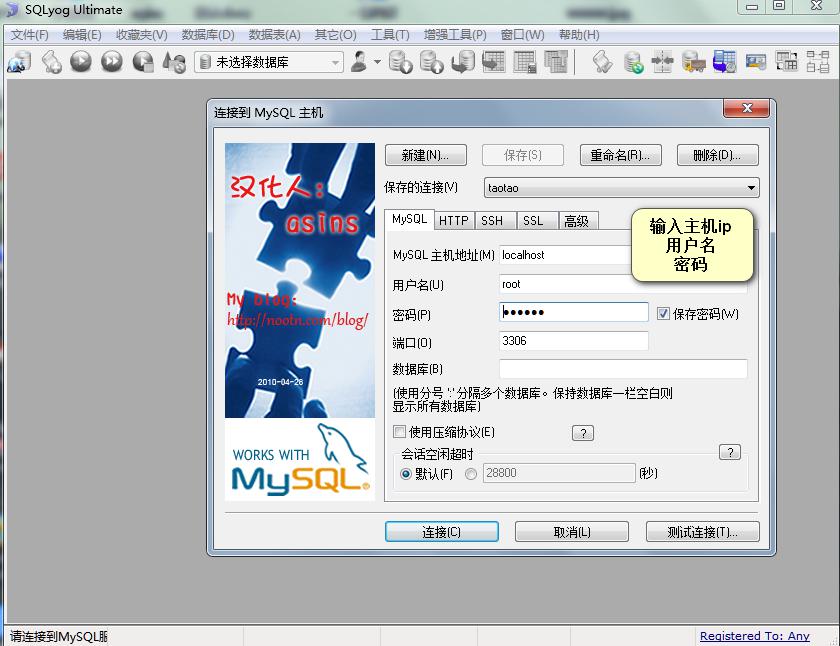
Task: Select the custom timeout radio button
Action: 471,474
